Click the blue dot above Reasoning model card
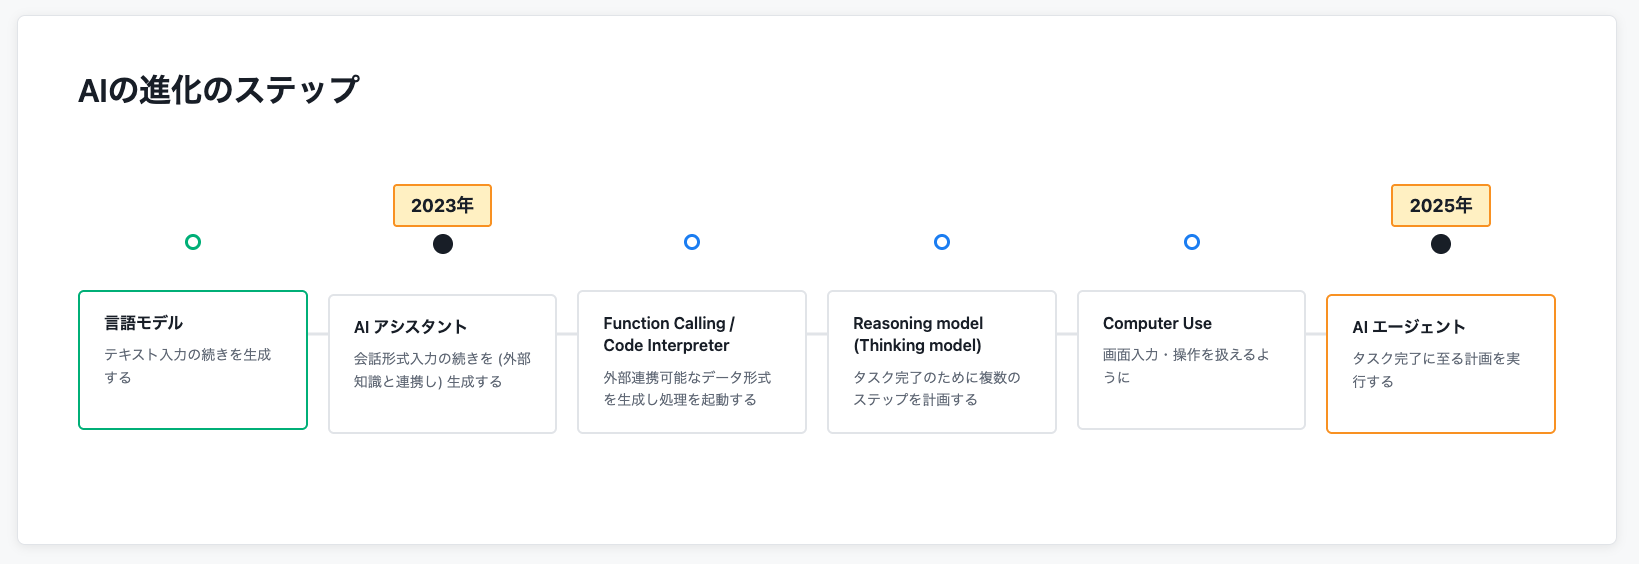Screen dimensions: 1639x564 point(942,242)
